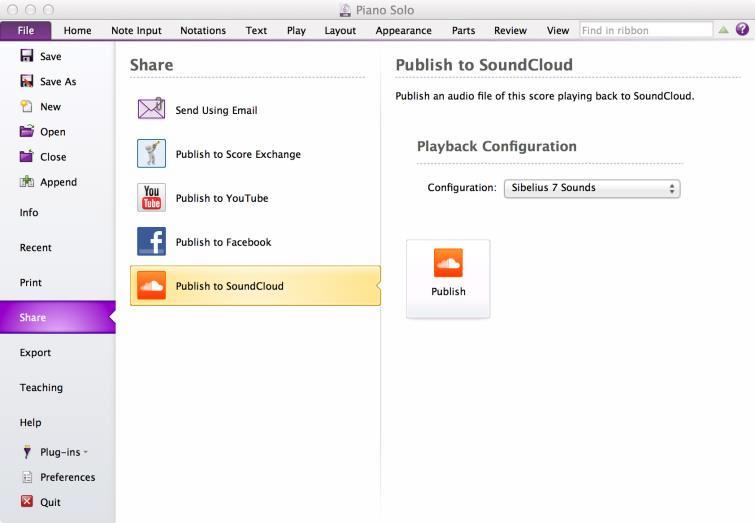Viewport: 755px width, 523px height.
Task: Click the Piano Solo title bar document icon
Action: point(345,10)
